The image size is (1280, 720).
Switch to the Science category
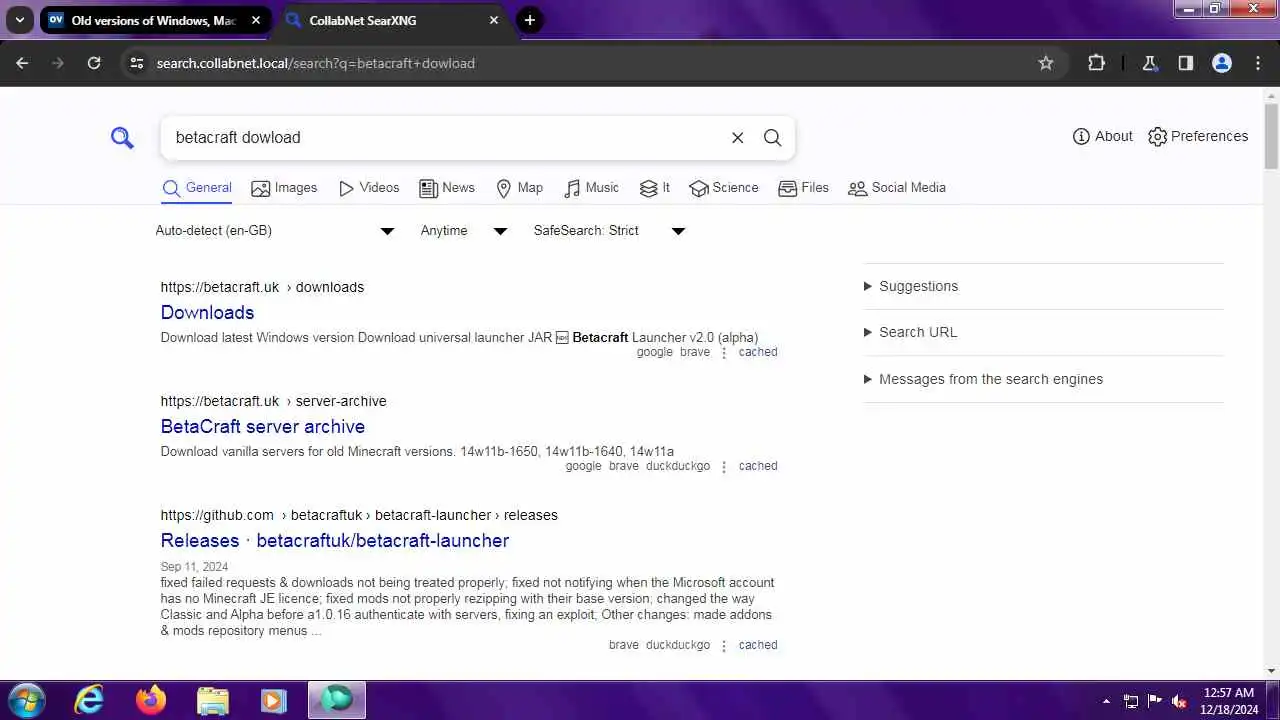724,188
